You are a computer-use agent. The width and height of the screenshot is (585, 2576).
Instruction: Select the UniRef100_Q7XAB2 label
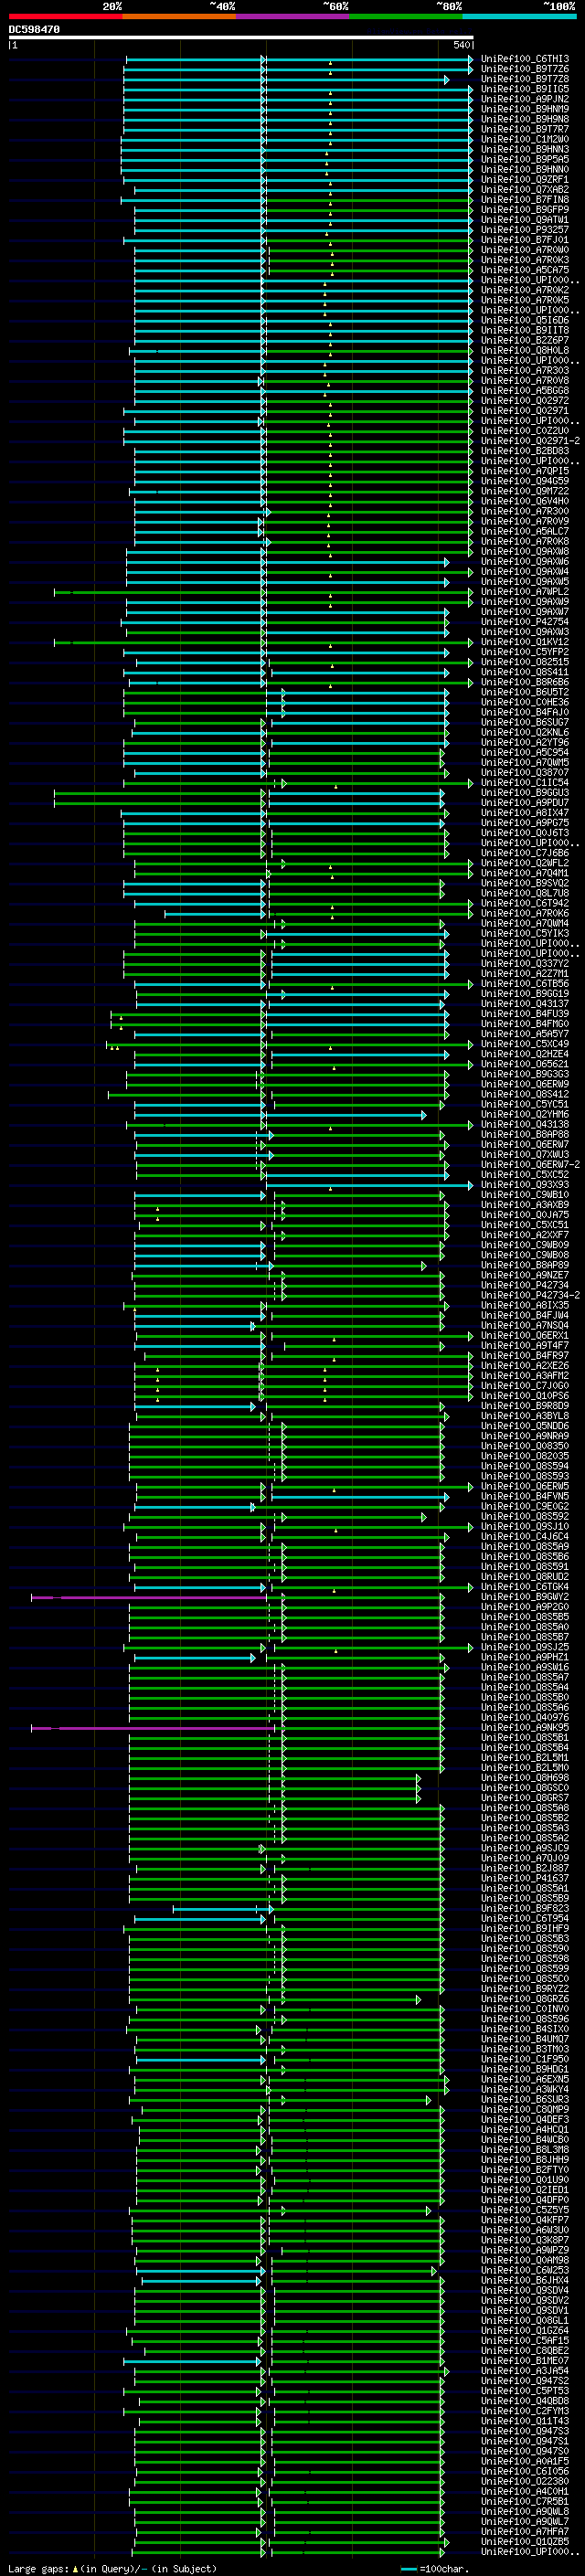[x=525, y=190]
